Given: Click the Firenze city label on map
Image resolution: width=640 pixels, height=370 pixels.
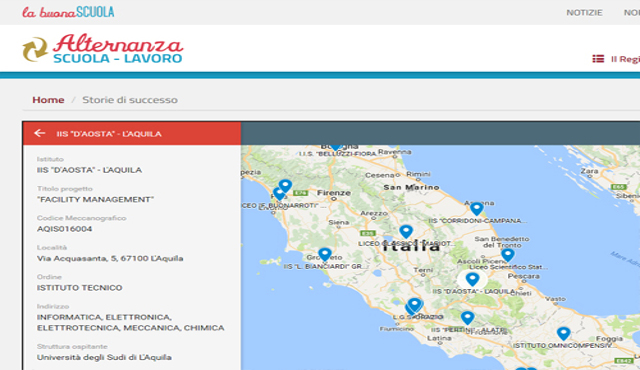Looking at the screenshot, I should [334, 193].
